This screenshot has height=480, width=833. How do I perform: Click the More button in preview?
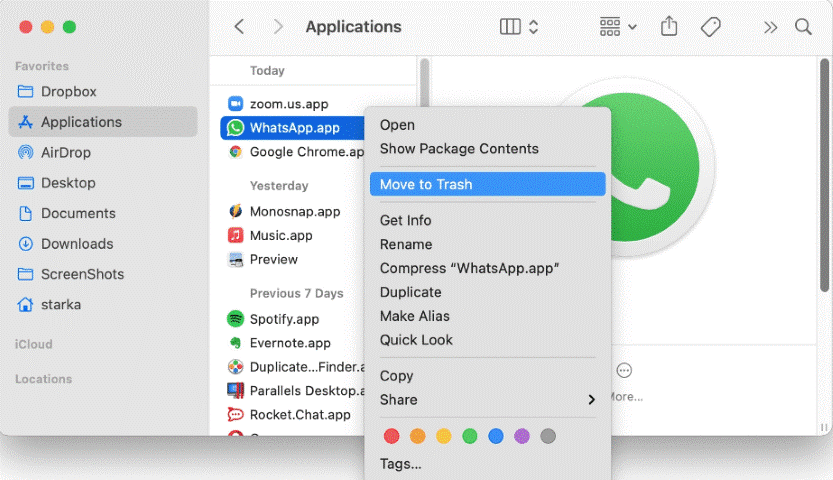[x=624, y=371]
